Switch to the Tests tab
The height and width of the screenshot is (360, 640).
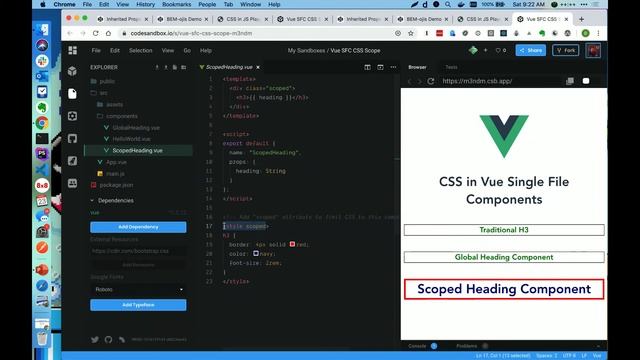(x=451, y=67)
